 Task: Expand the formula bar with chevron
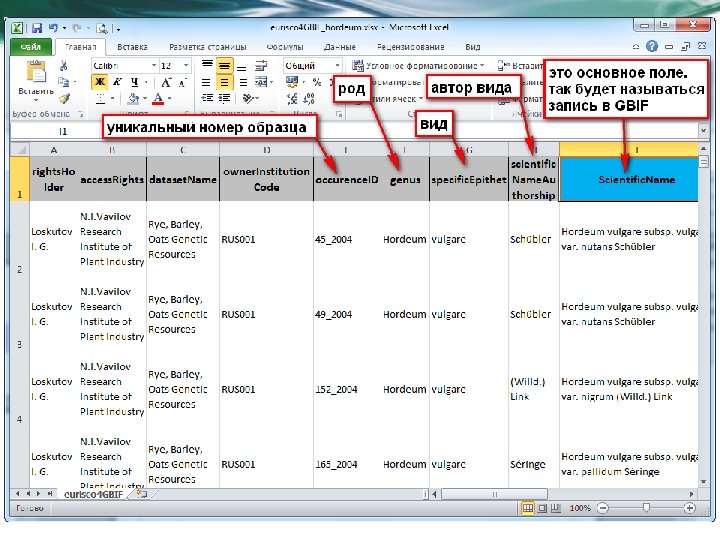tap(703, 131)
